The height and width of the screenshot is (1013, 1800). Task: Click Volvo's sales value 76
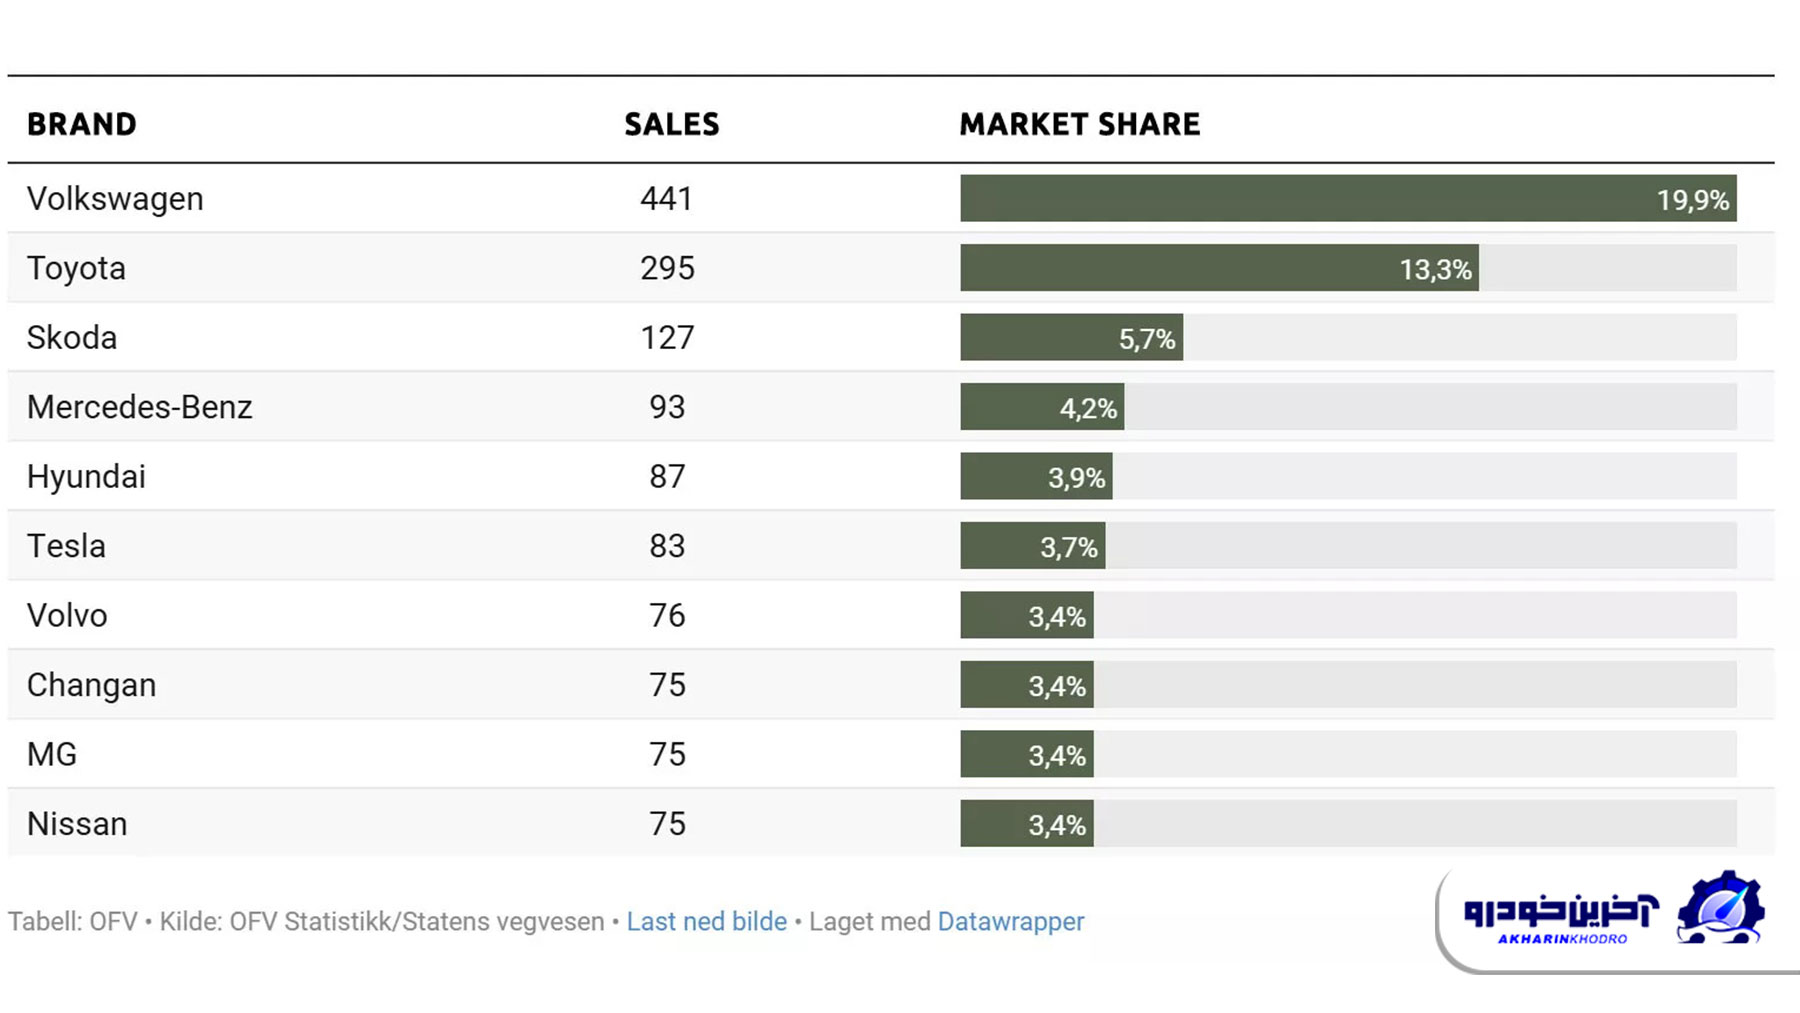click(667, 615)
